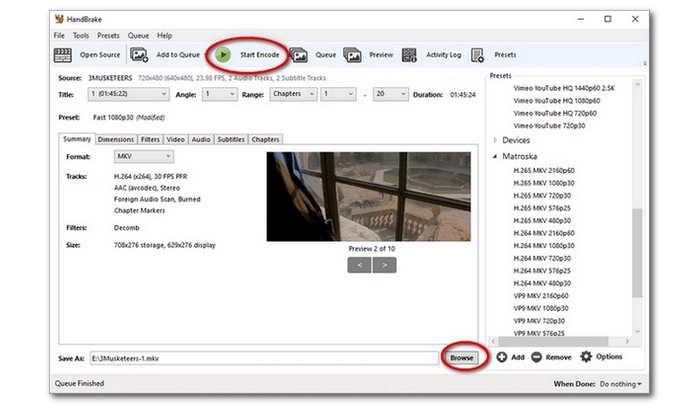Click the Add to Queue icon
700x405 pixels.
(x=139, y=55)
